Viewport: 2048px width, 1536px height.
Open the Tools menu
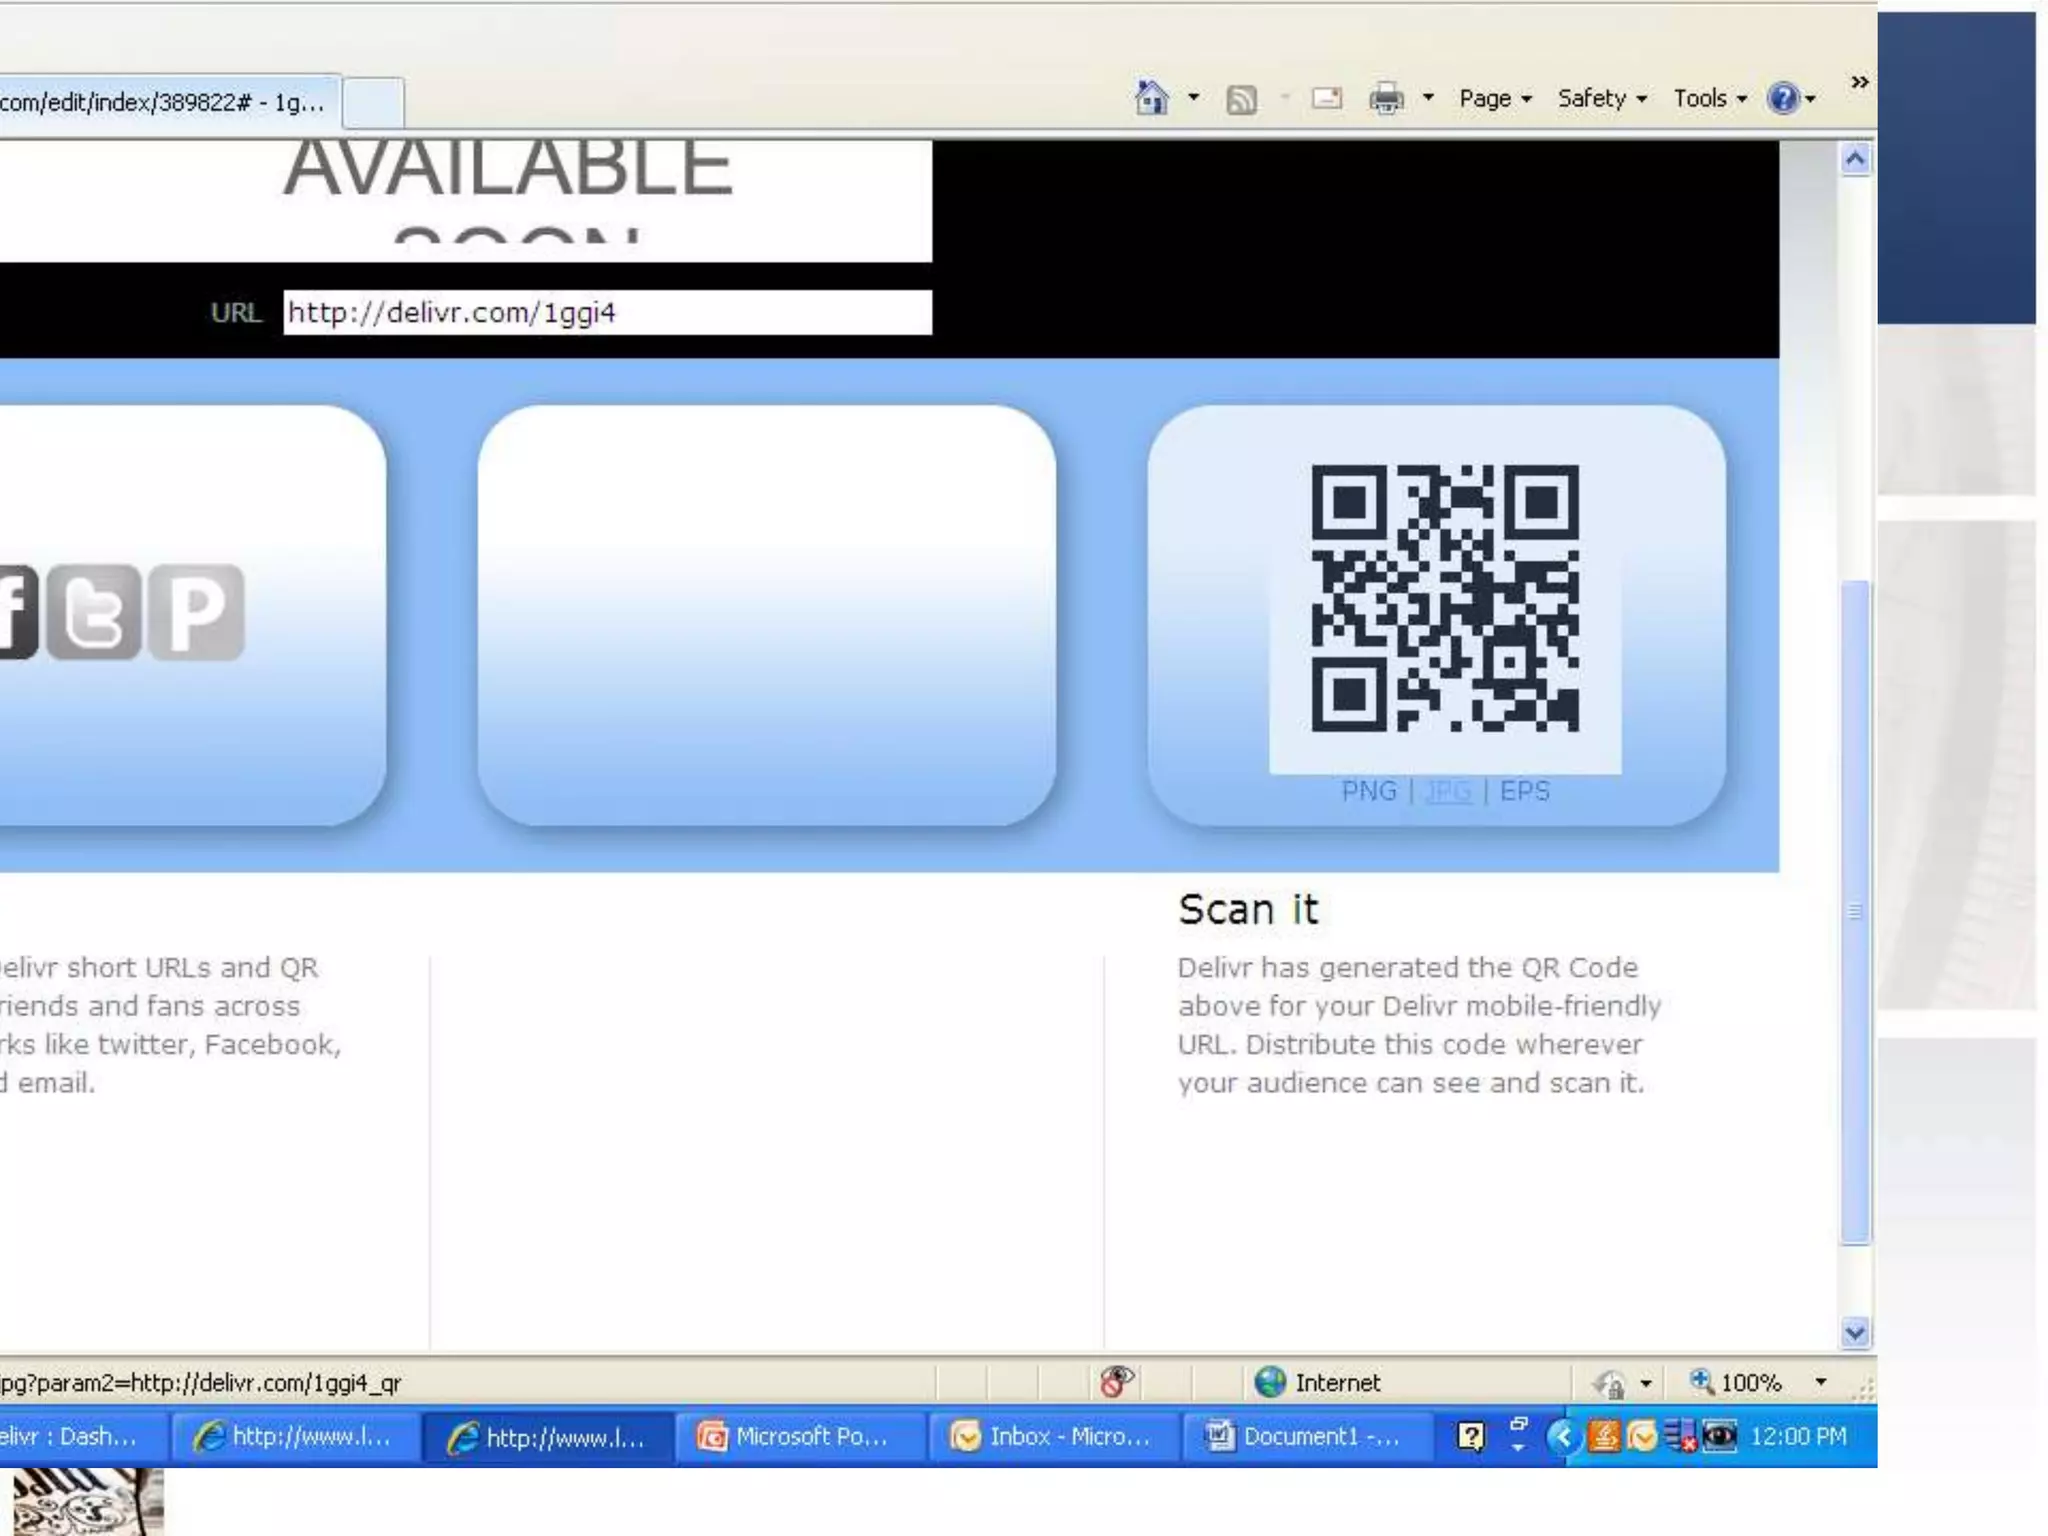(1709, 98)
